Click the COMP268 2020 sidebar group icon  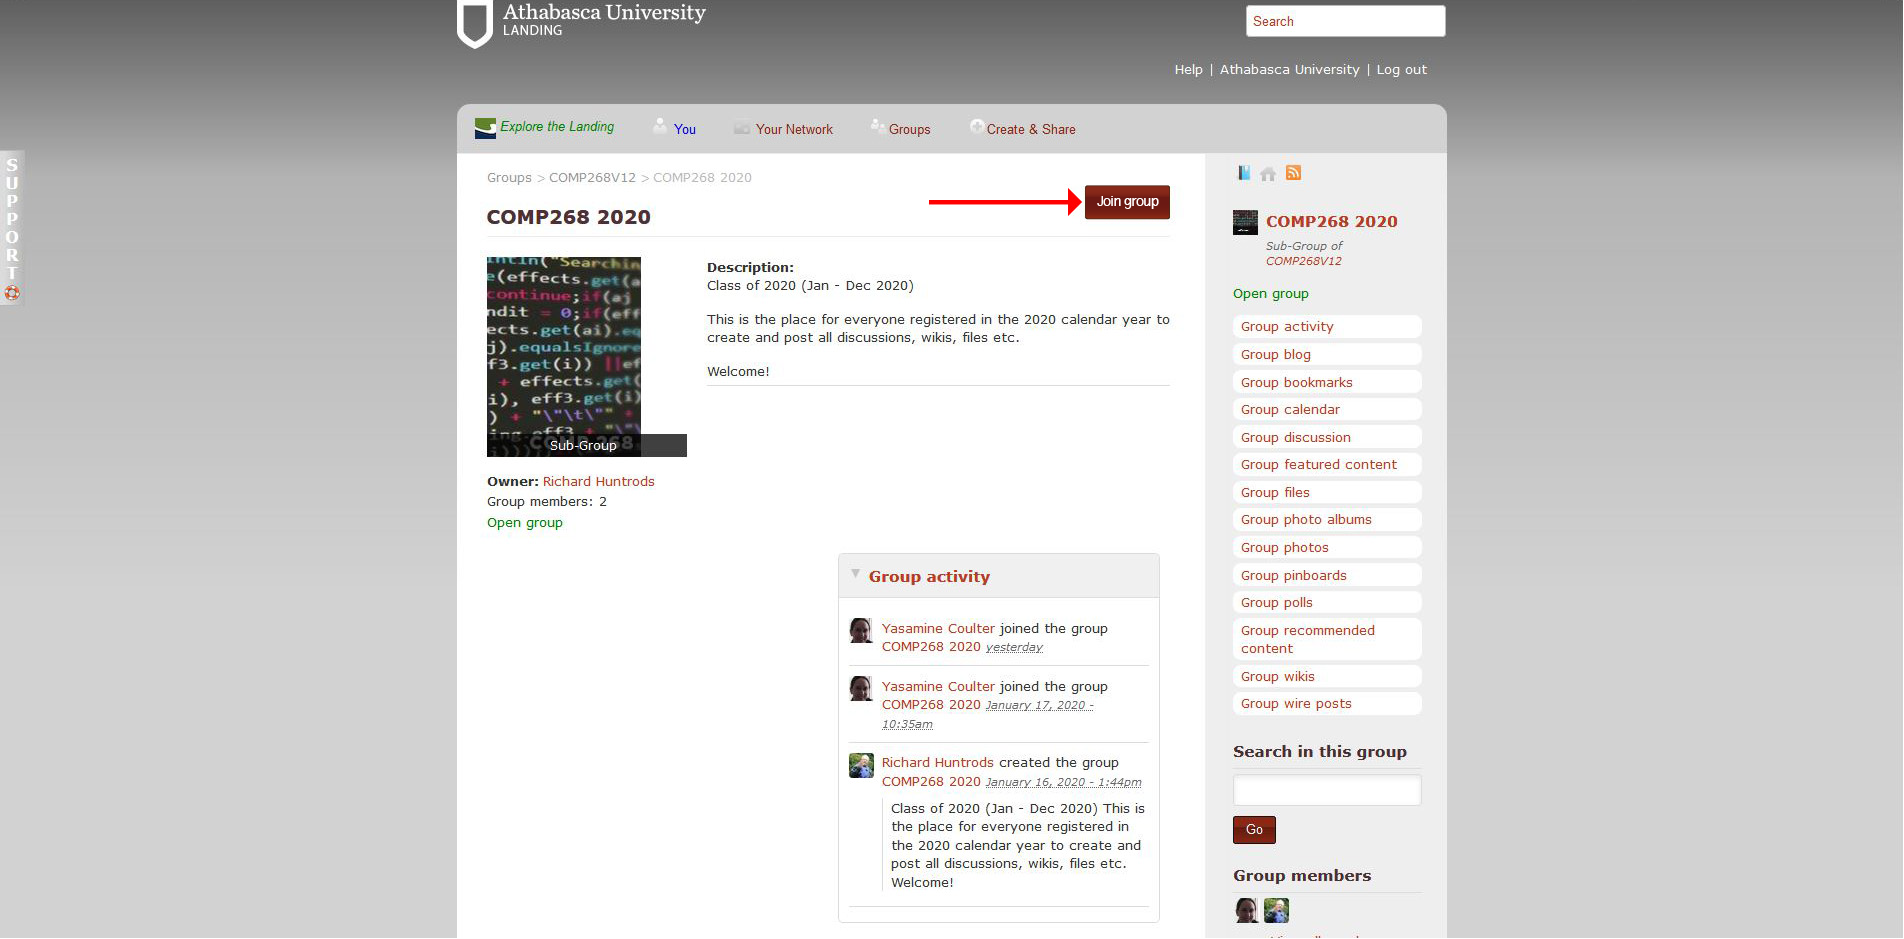[x=1245, y=222]
